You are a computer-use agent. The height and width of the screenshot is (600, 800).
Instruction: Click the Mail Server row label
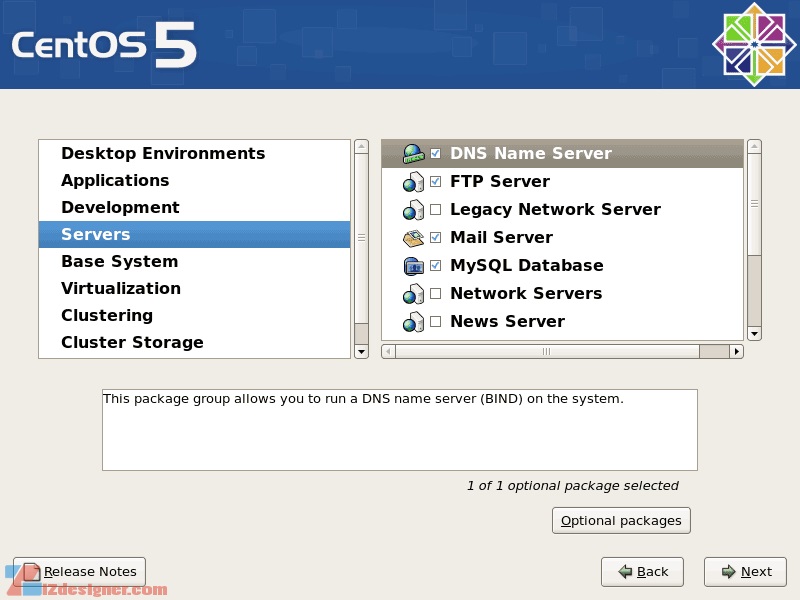point(502,238)
